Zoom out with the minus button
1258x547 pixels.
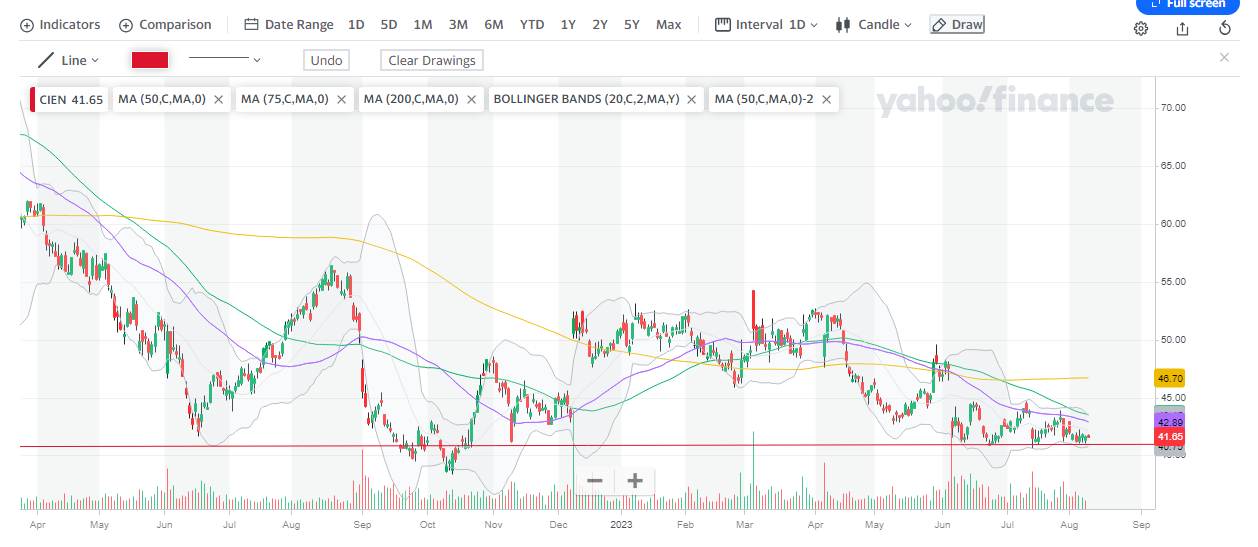(x=595, y=481)
